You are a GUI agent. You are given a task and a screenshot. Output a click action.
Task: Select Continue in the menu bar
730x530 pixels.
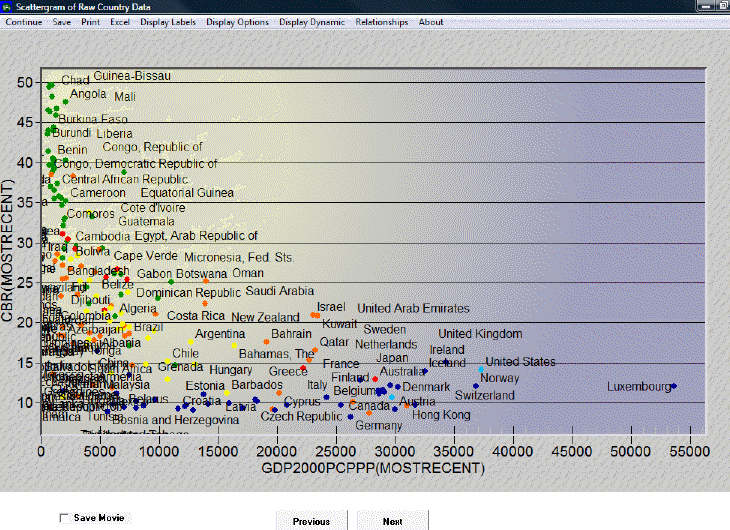(x=24, y=22)
